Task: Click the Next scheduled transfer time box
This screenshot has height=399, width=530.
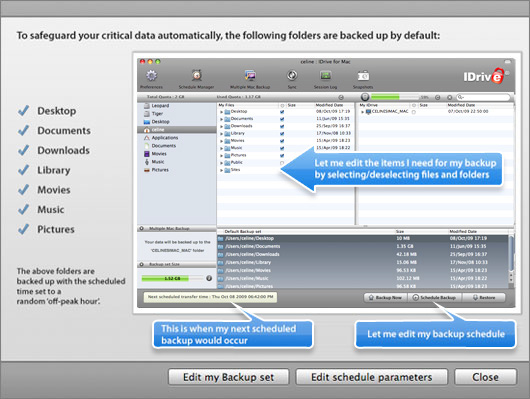Action: click(210, 297)
